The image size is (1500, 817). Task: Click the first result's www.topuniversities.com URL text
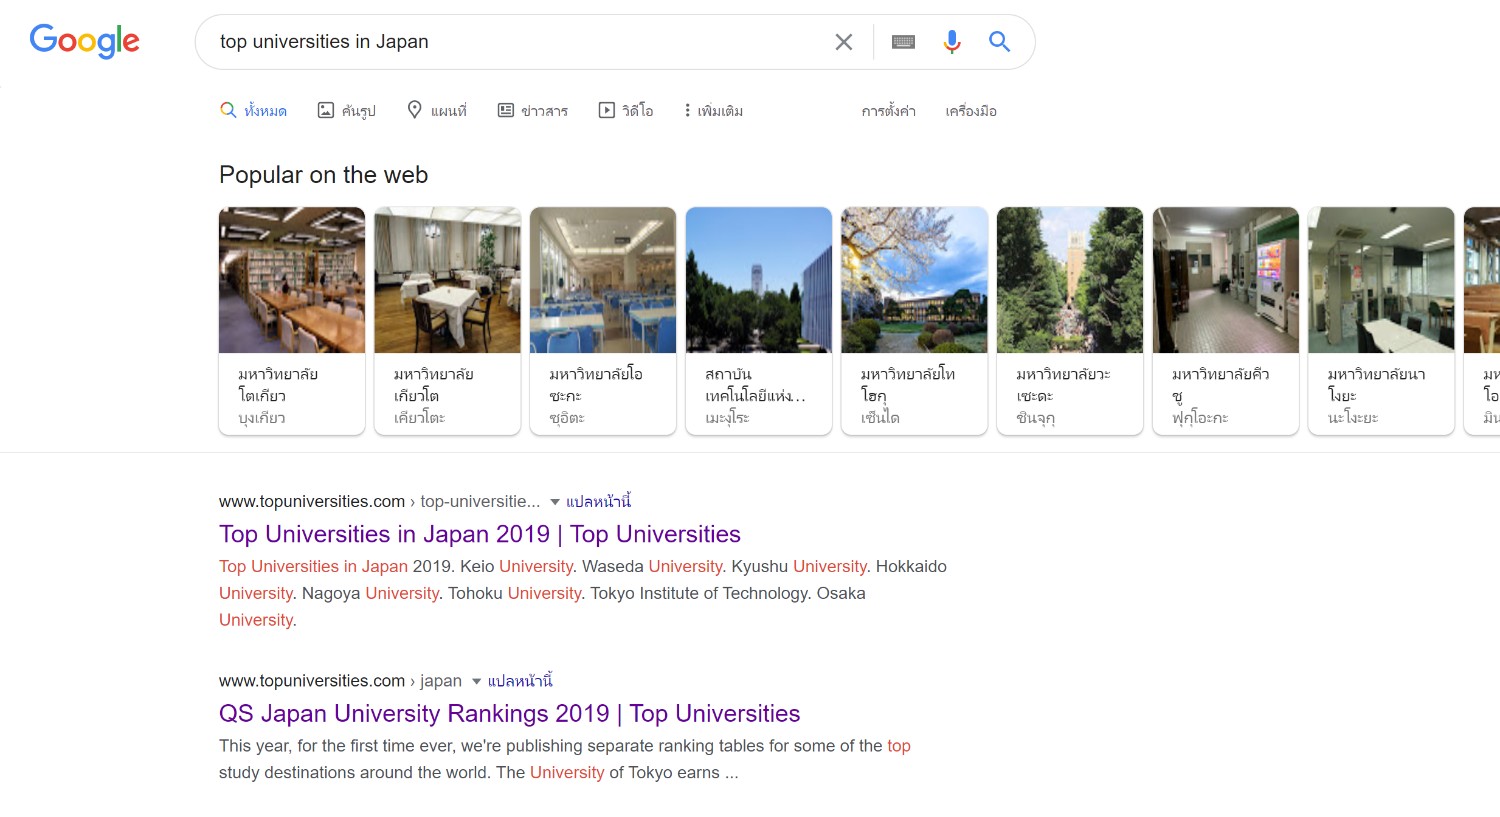click(312, 501)
